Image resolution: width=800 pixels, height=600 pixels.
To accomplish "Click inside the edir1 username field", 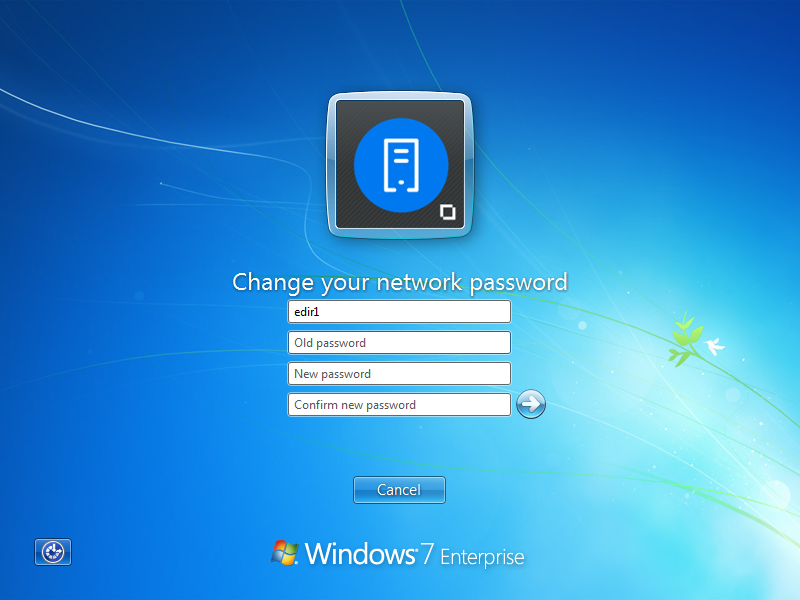I will (x=399, y=311).
